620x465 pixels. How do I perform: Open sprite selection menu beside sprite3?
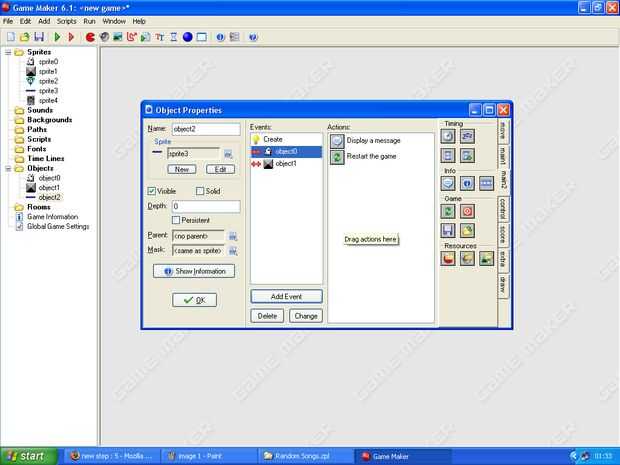(x=228, y=154)
